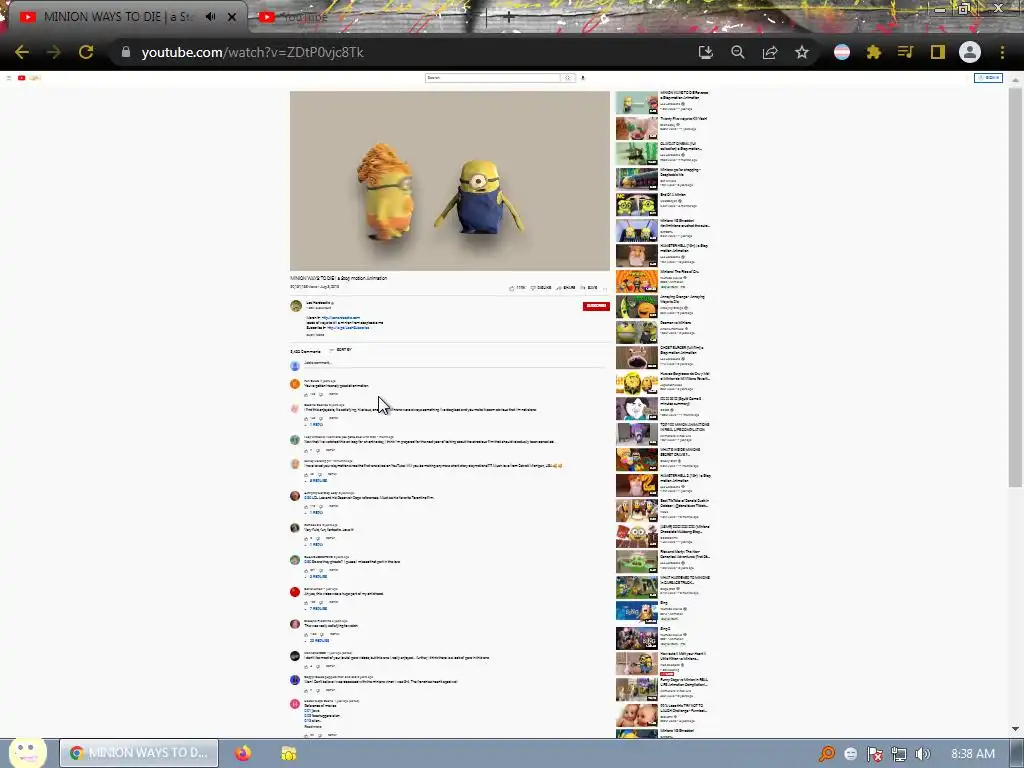Open the Start menu smiley button
Image resolution: width=1024 pixels, height=768 pixels.
pyautogui.click(x=27, y=752)
